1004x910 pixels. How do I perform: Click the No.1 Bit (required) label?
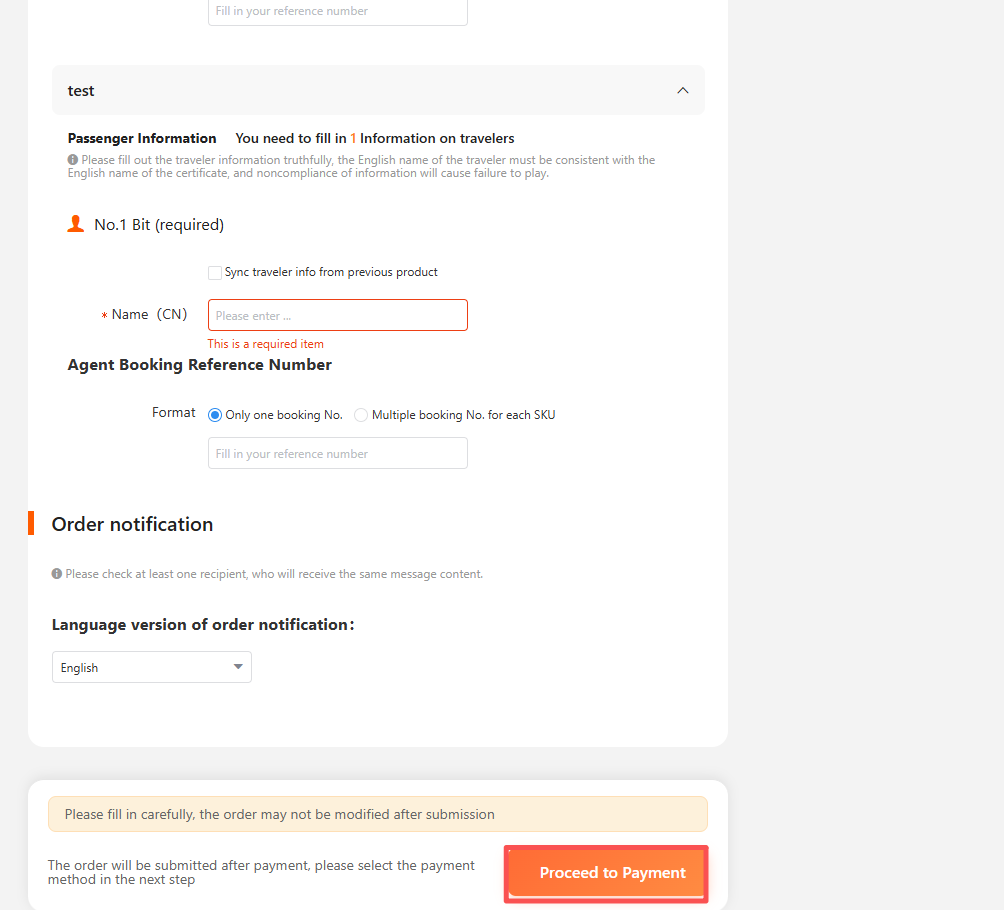click(159, 225)
